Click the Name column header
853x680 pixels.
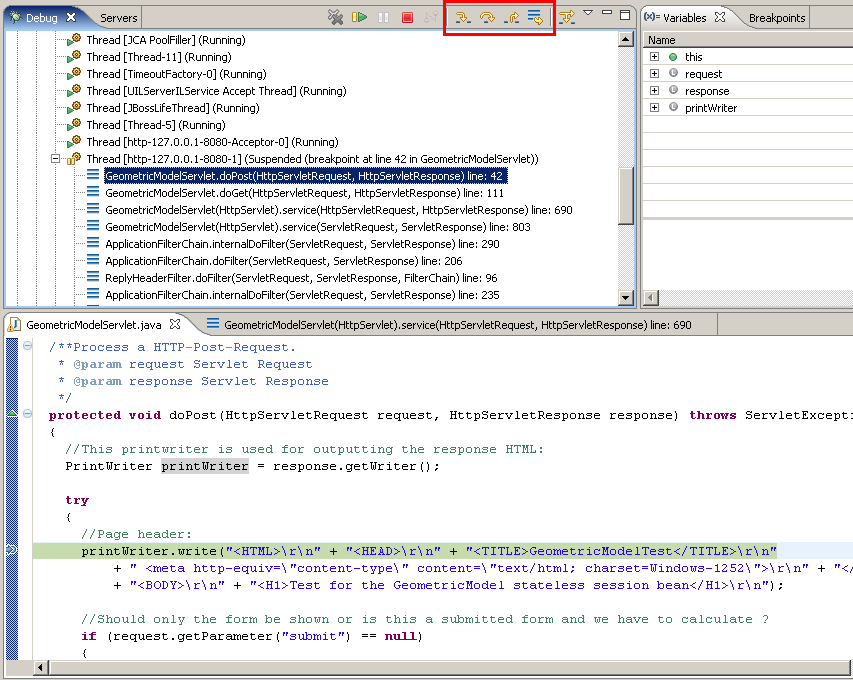[x=748, y=40]
